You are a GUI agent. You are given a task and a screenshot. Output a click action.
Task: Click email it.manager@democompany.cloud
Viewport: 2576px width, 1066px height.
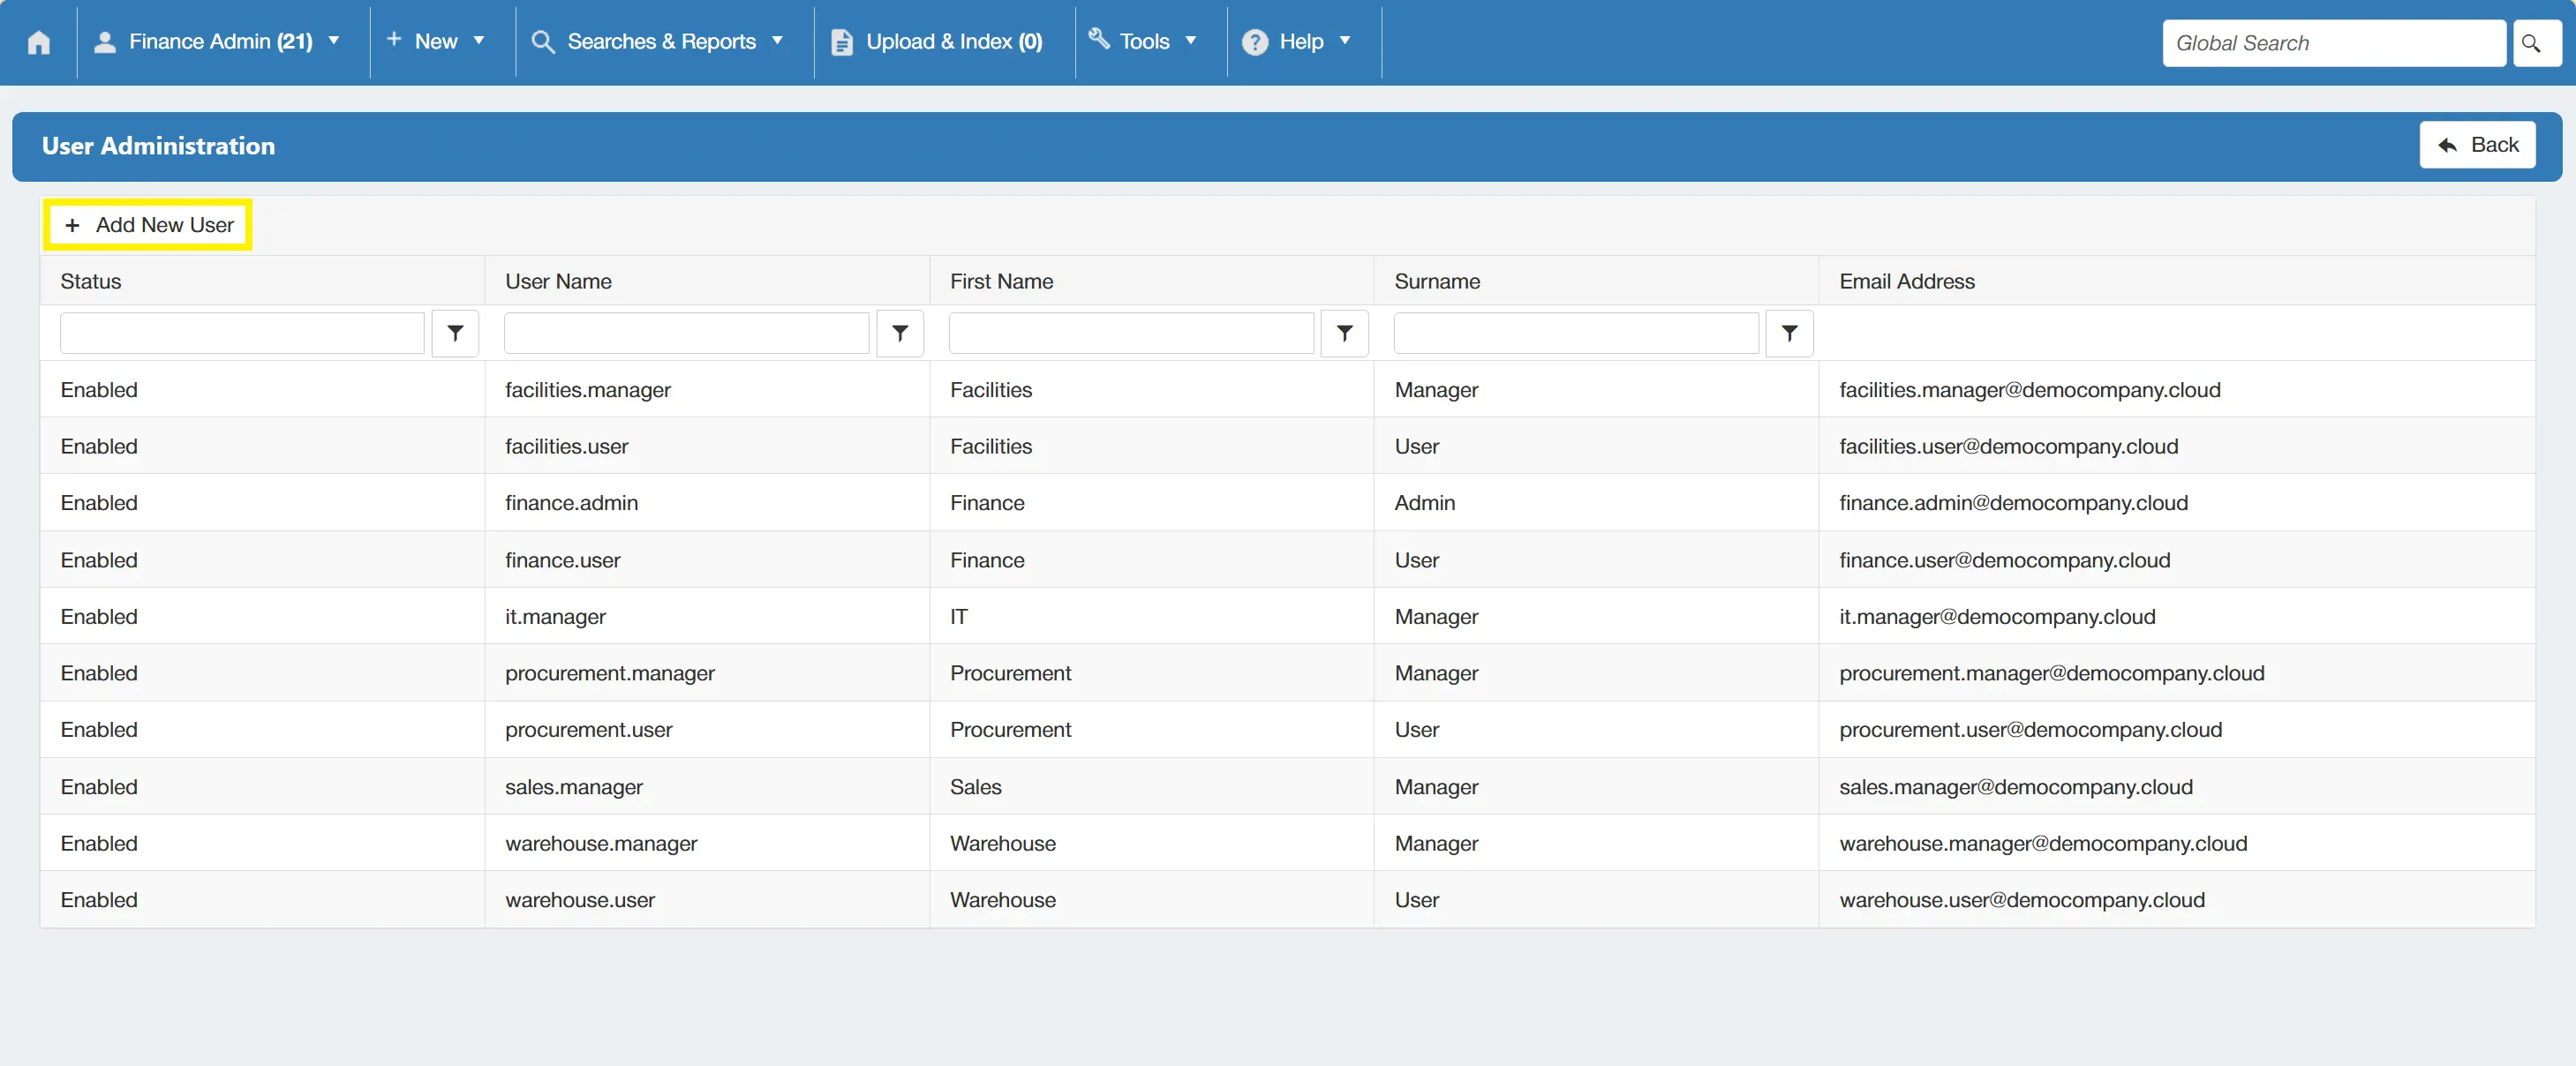(1997, 617)
